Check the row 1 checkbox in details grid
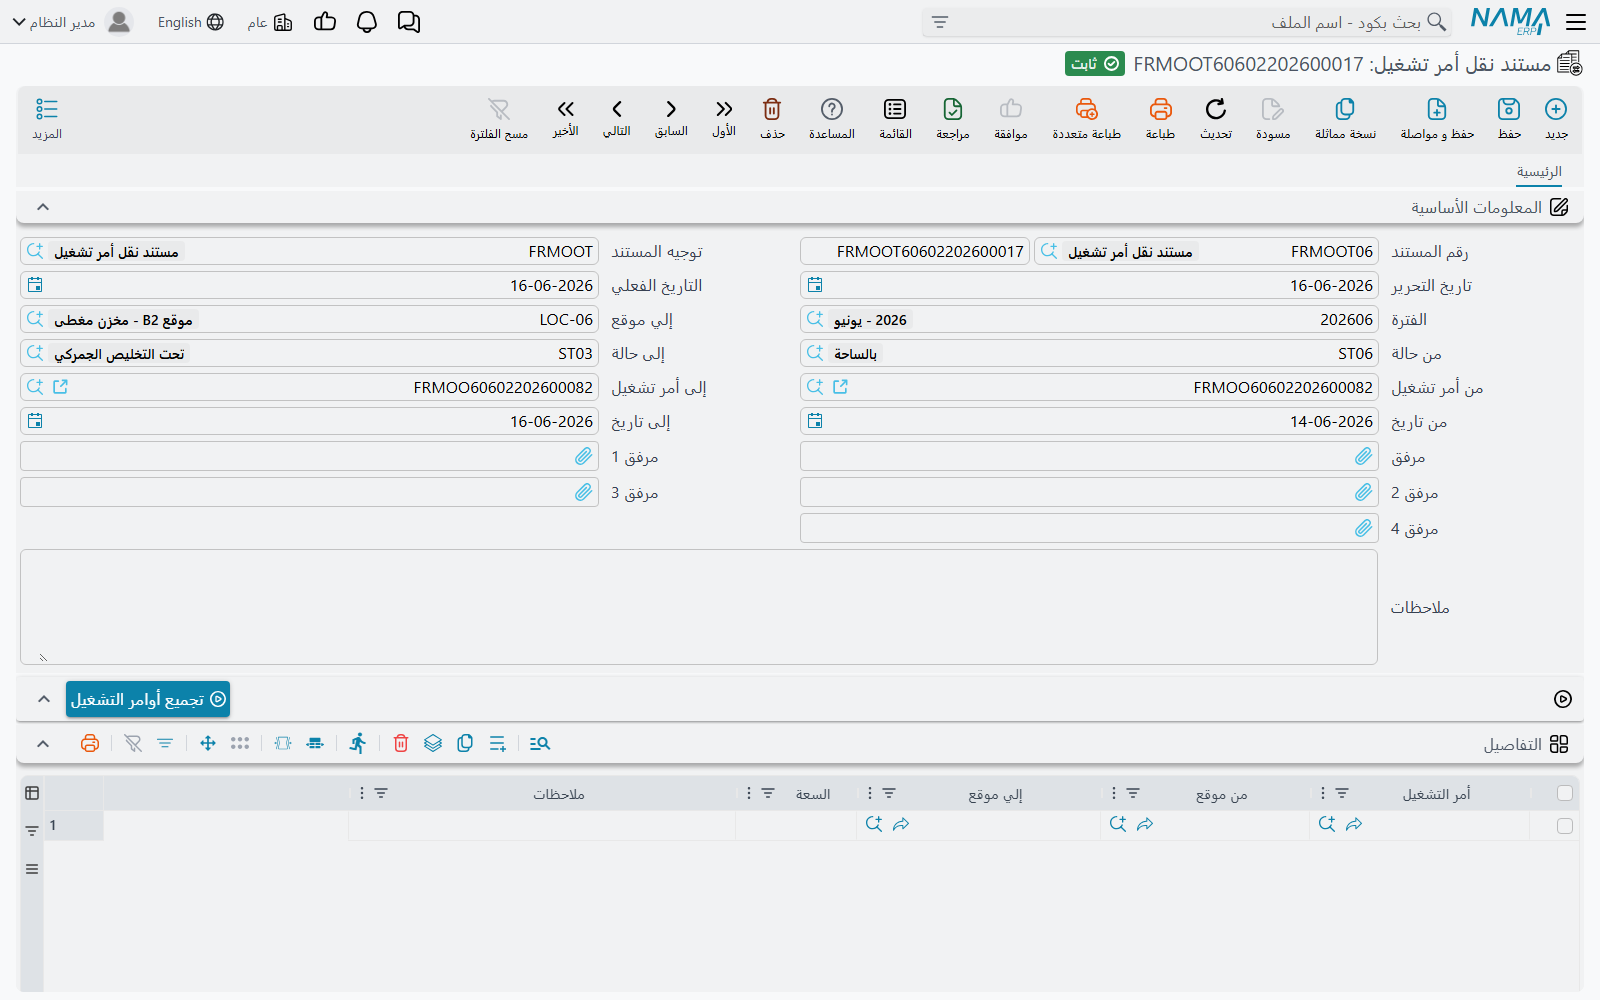 click(x=1565, y=826)
